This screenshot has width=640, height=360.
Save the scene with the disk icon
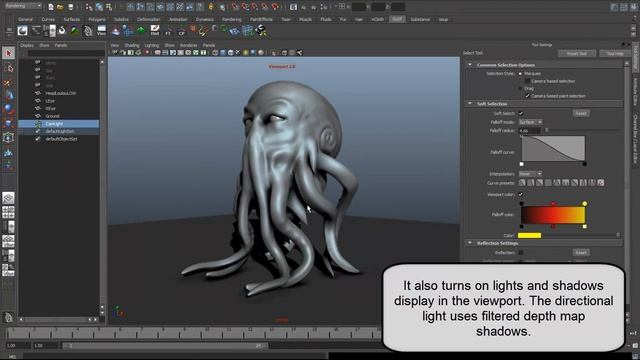pos(70,7)
